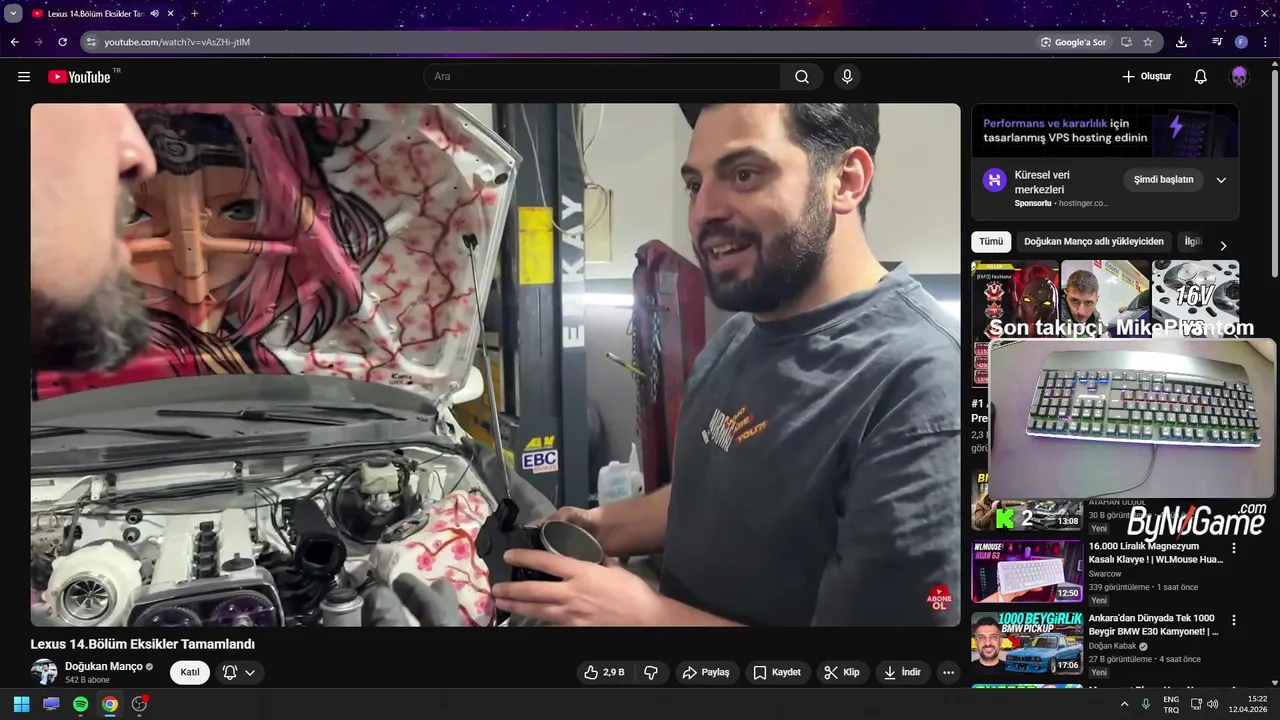Open the Chrome media controls icon
The height and width of the screenshot is (720, 1280).
pos(1217,42)
